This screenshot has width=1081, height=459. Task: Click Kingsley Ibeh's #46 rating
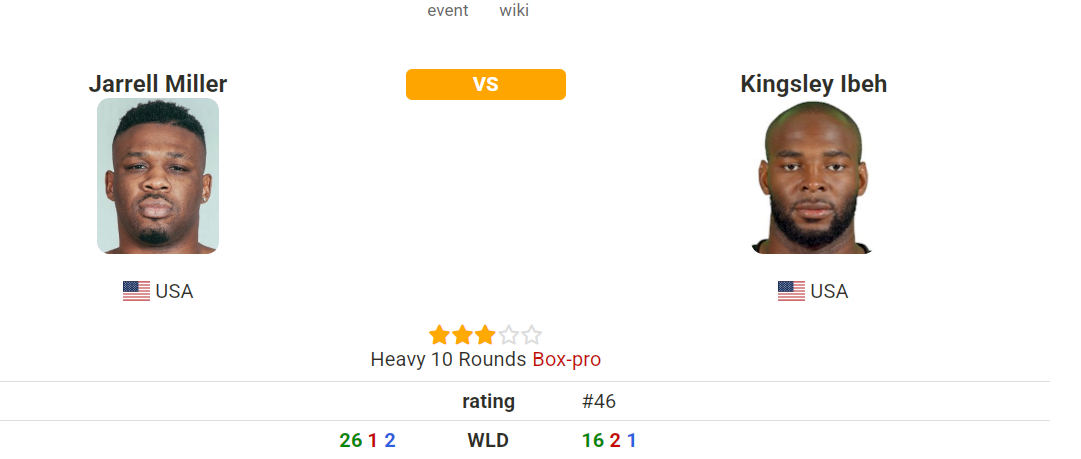[599, 401]
